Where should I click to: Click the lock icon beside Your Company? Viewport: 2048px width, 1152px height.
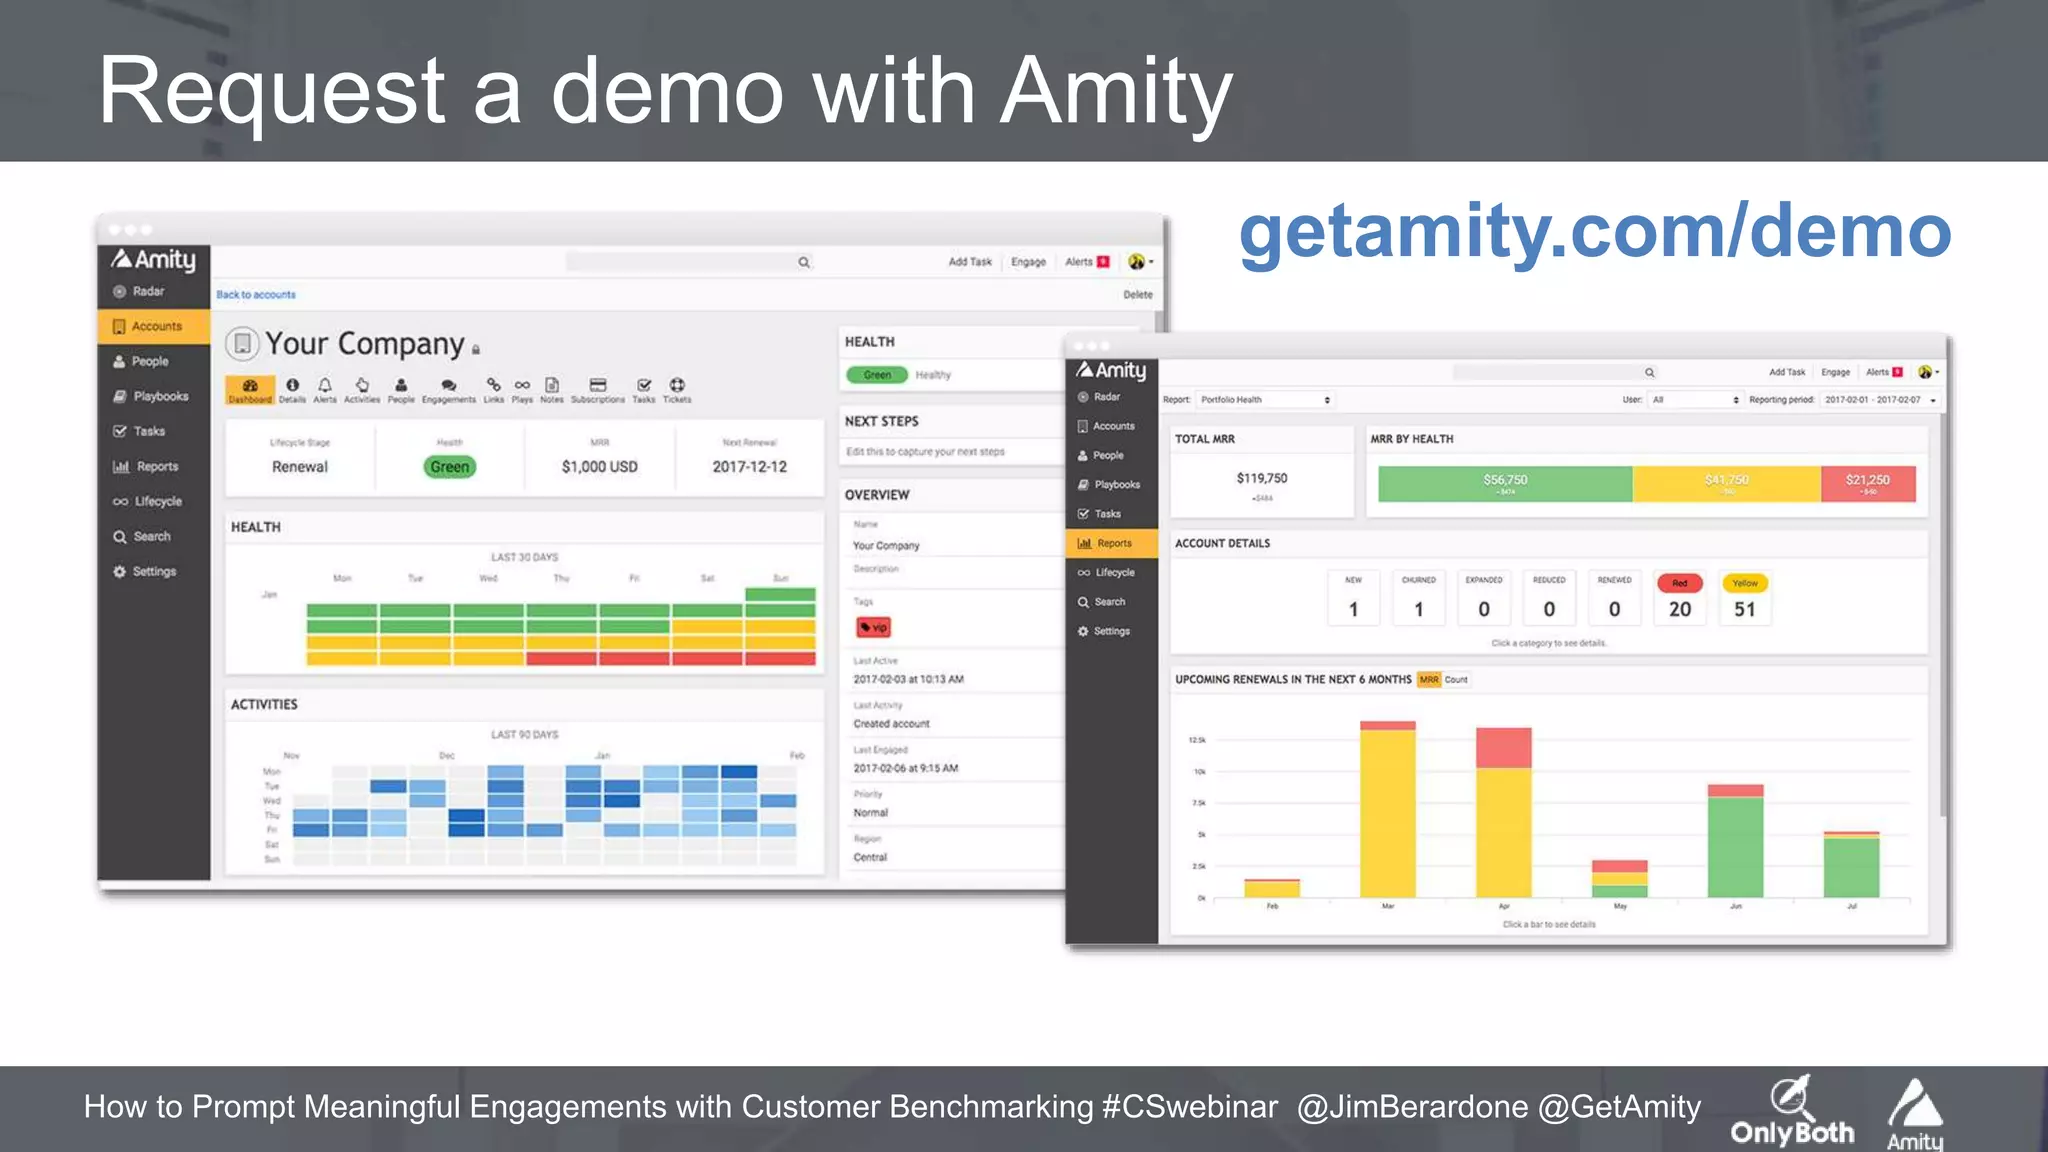click(476, 350)
